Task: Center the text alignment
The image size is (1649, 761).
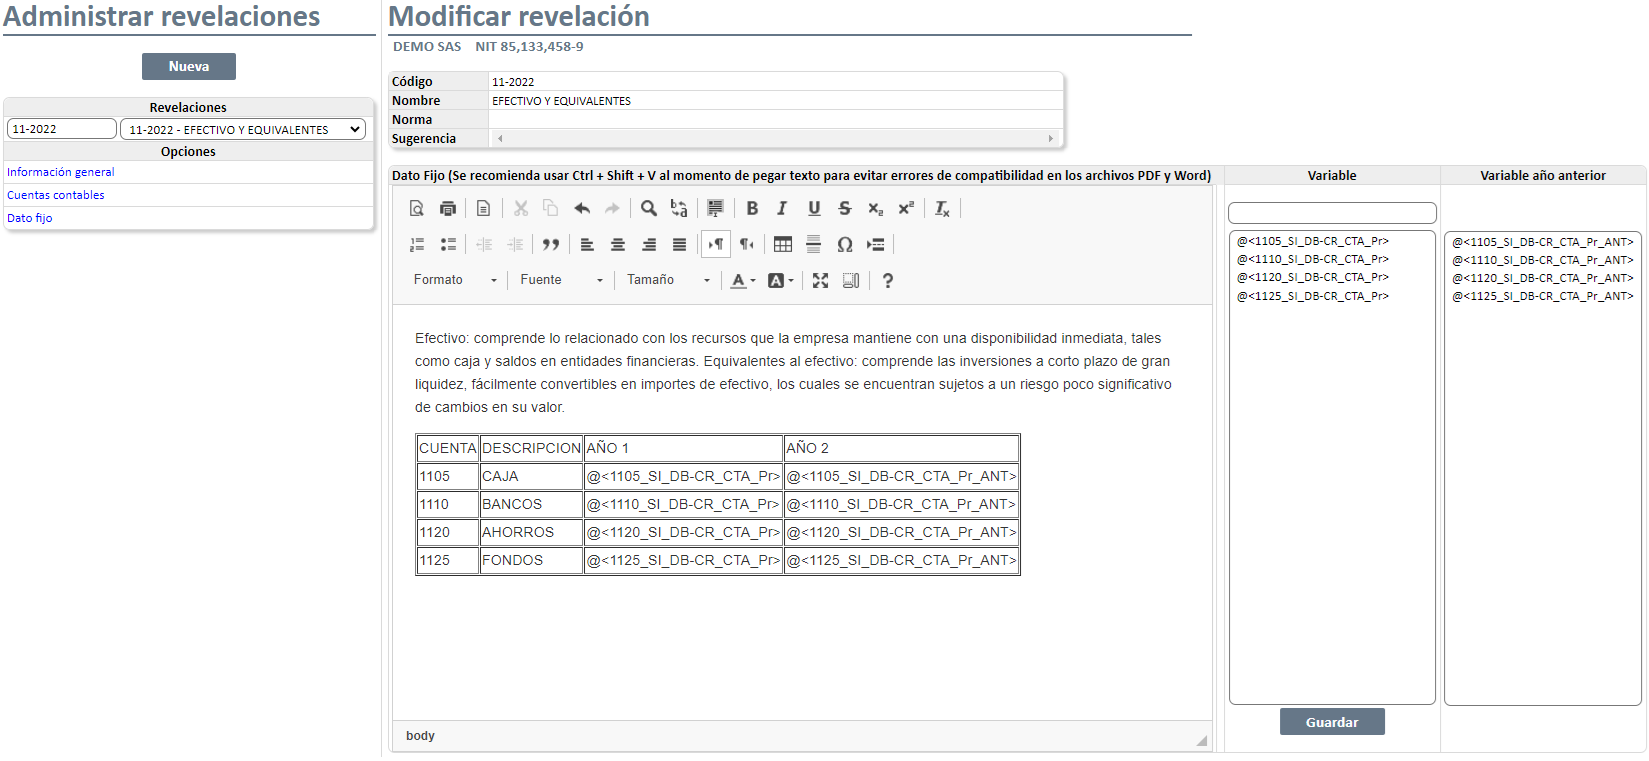Action: [x=618, y=244]
